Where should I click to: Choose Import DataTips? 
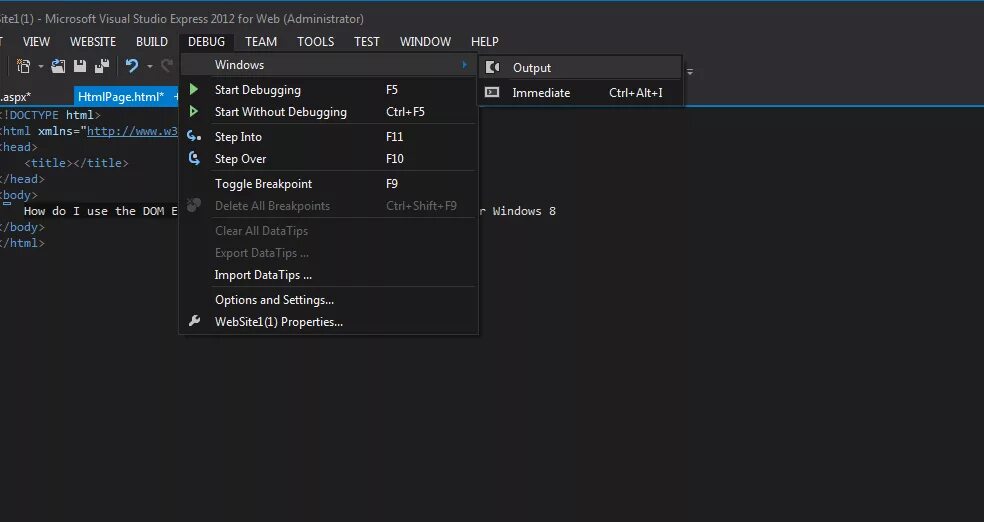(328, 275)
